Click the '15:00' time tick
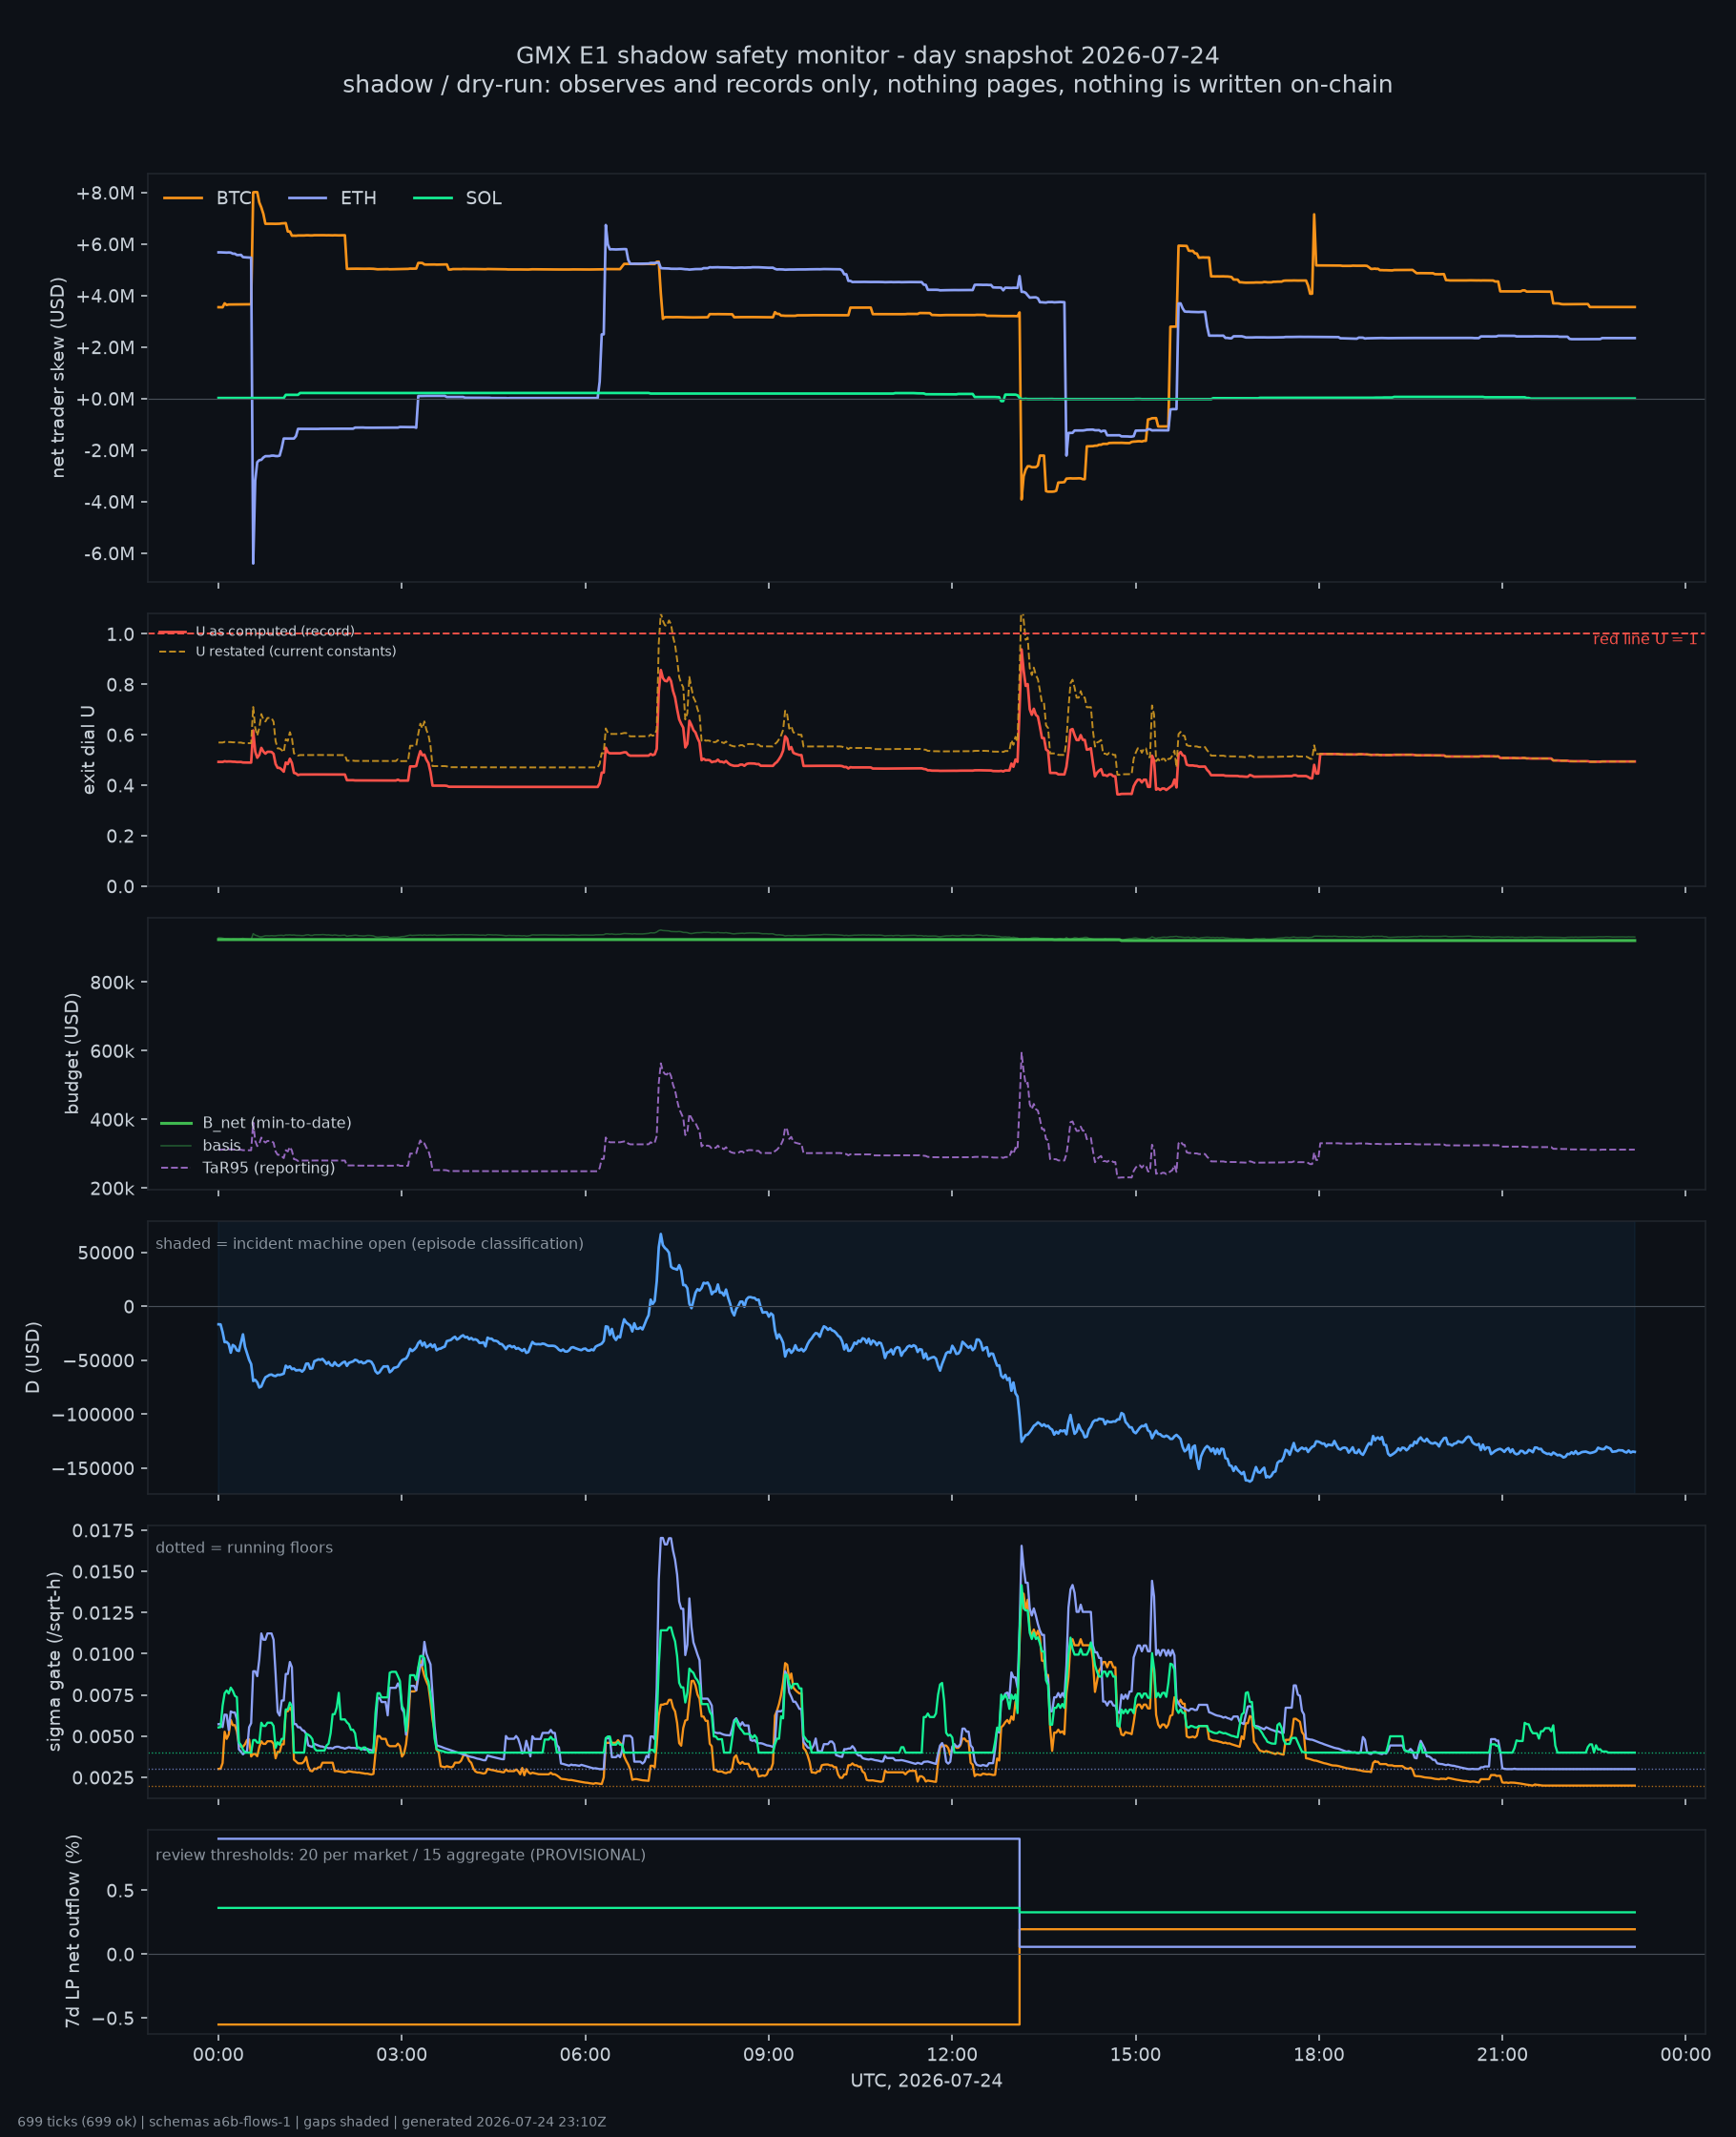Screen dimensions: 1736x2137 coord(1136,2056)
